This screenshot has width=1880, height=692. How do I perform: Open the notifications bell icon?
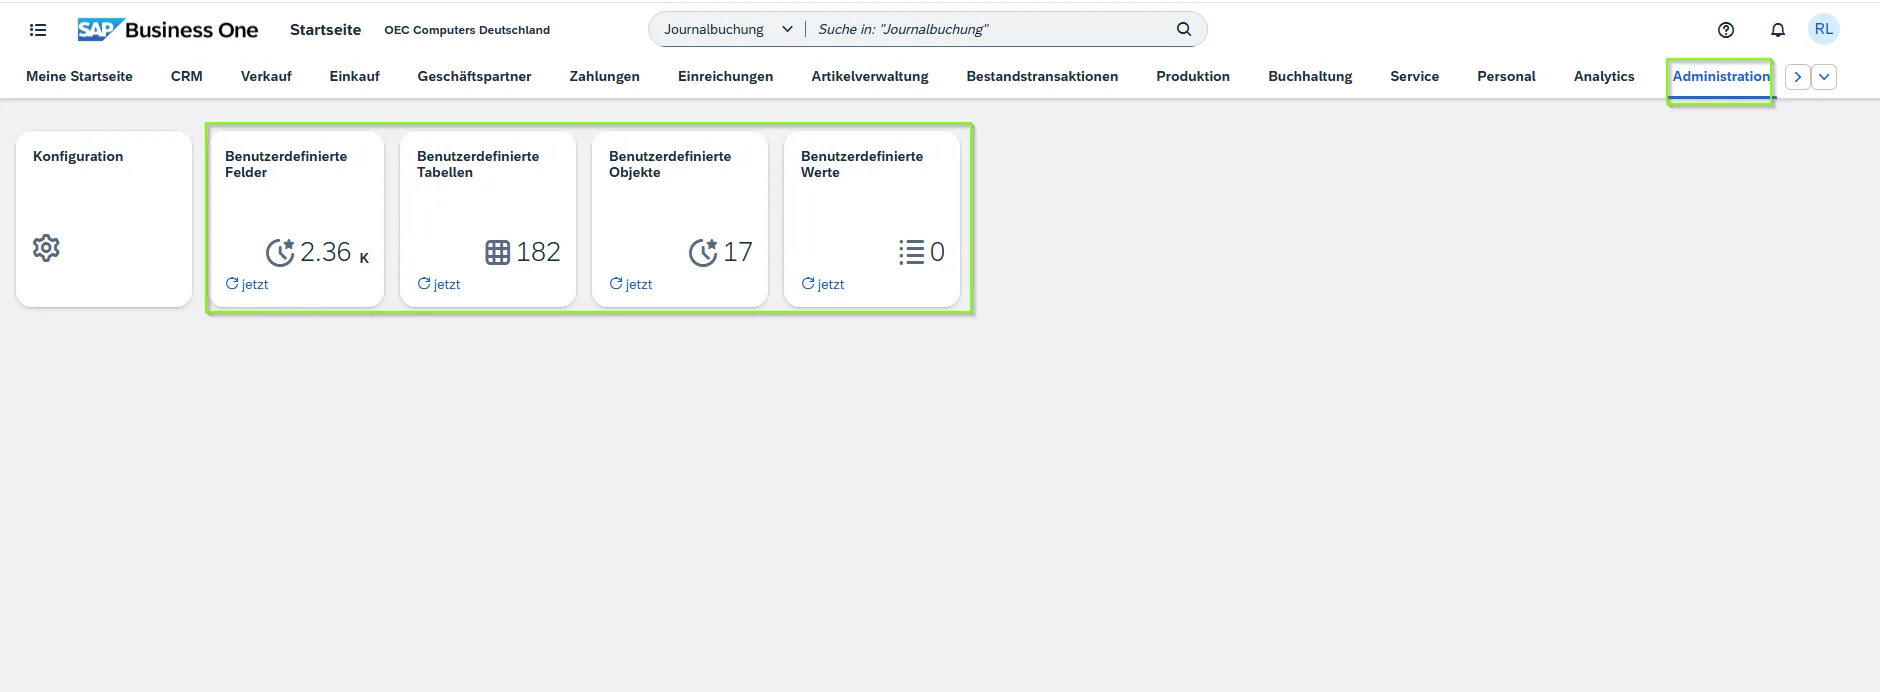[1778, 30]
